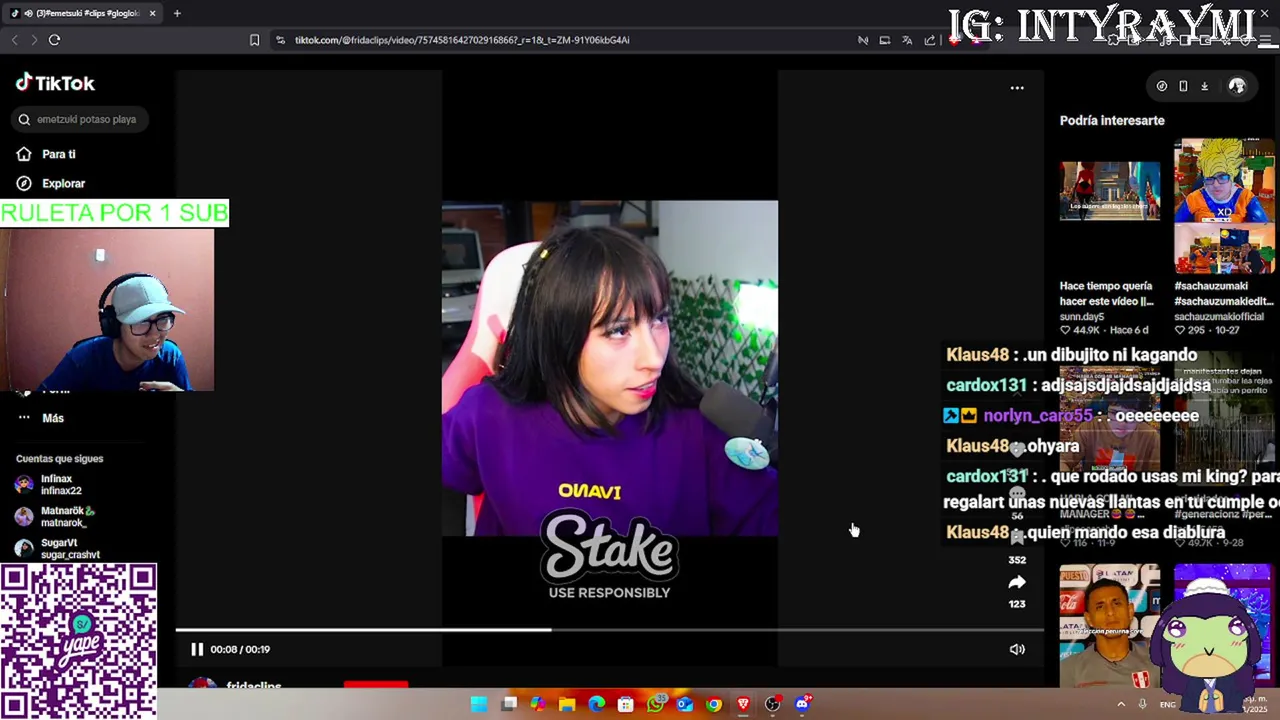Click the cast screen toolbar icon
The height and width of the screenshot is (720, 1280).
click(885, 40)
